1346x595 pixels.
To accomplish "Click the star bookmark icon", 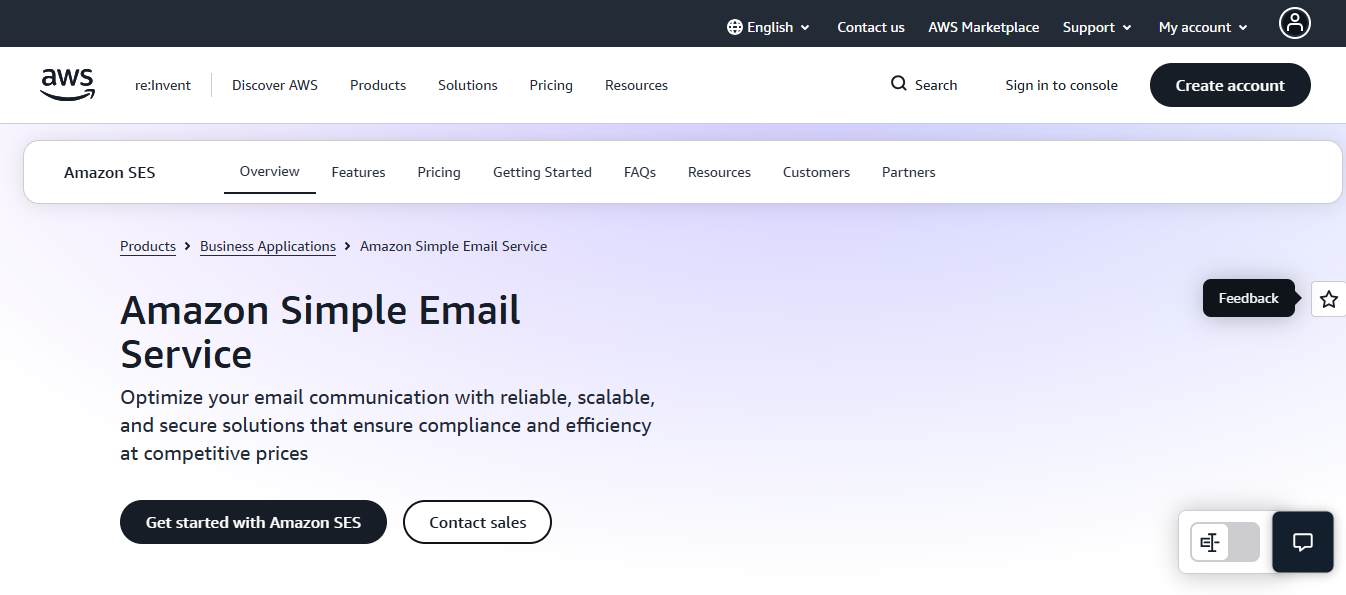I will [x=1328, y=299].
